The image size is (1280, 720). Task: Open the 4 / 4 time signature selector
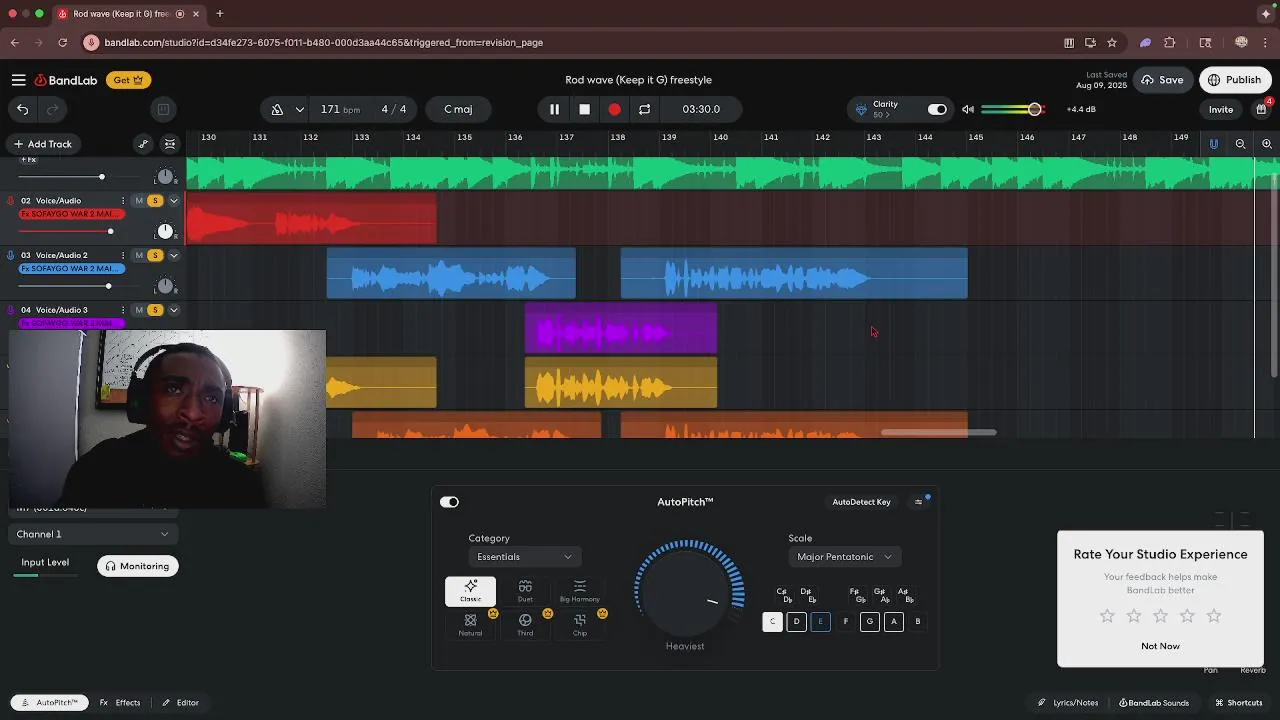(394, 109)
